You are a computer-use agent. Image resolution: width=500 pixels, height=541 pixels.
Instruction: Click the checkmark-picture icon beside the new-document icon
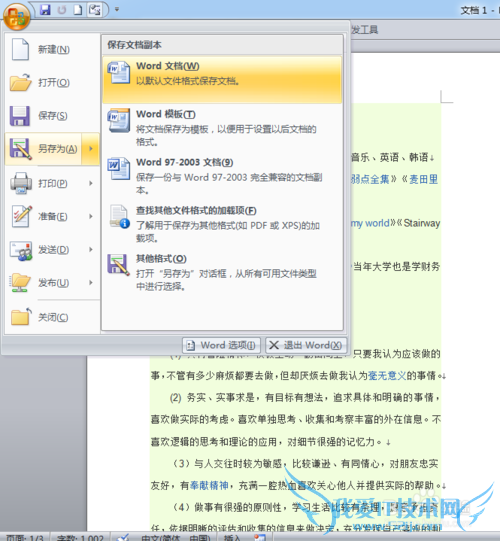(95, 10)
